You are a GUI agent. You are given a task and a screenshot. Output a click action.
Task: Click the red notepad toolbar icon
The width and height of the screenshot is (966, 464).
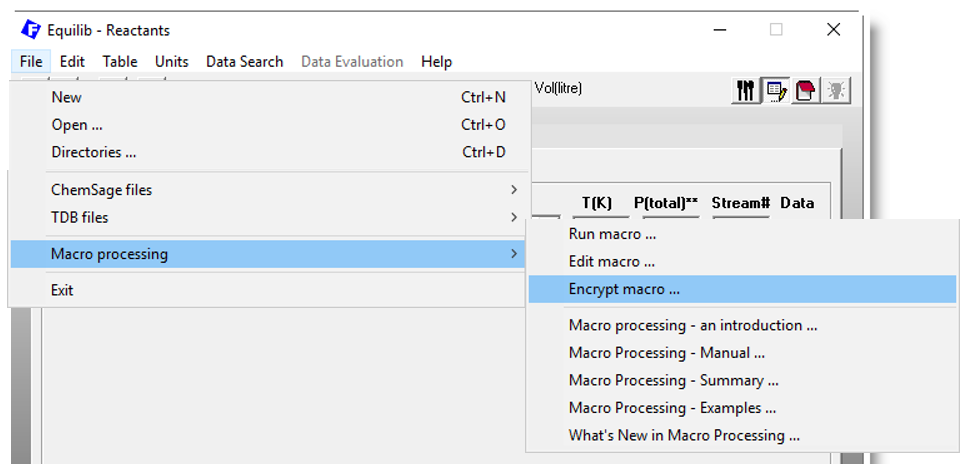click(x=805, y=91)
